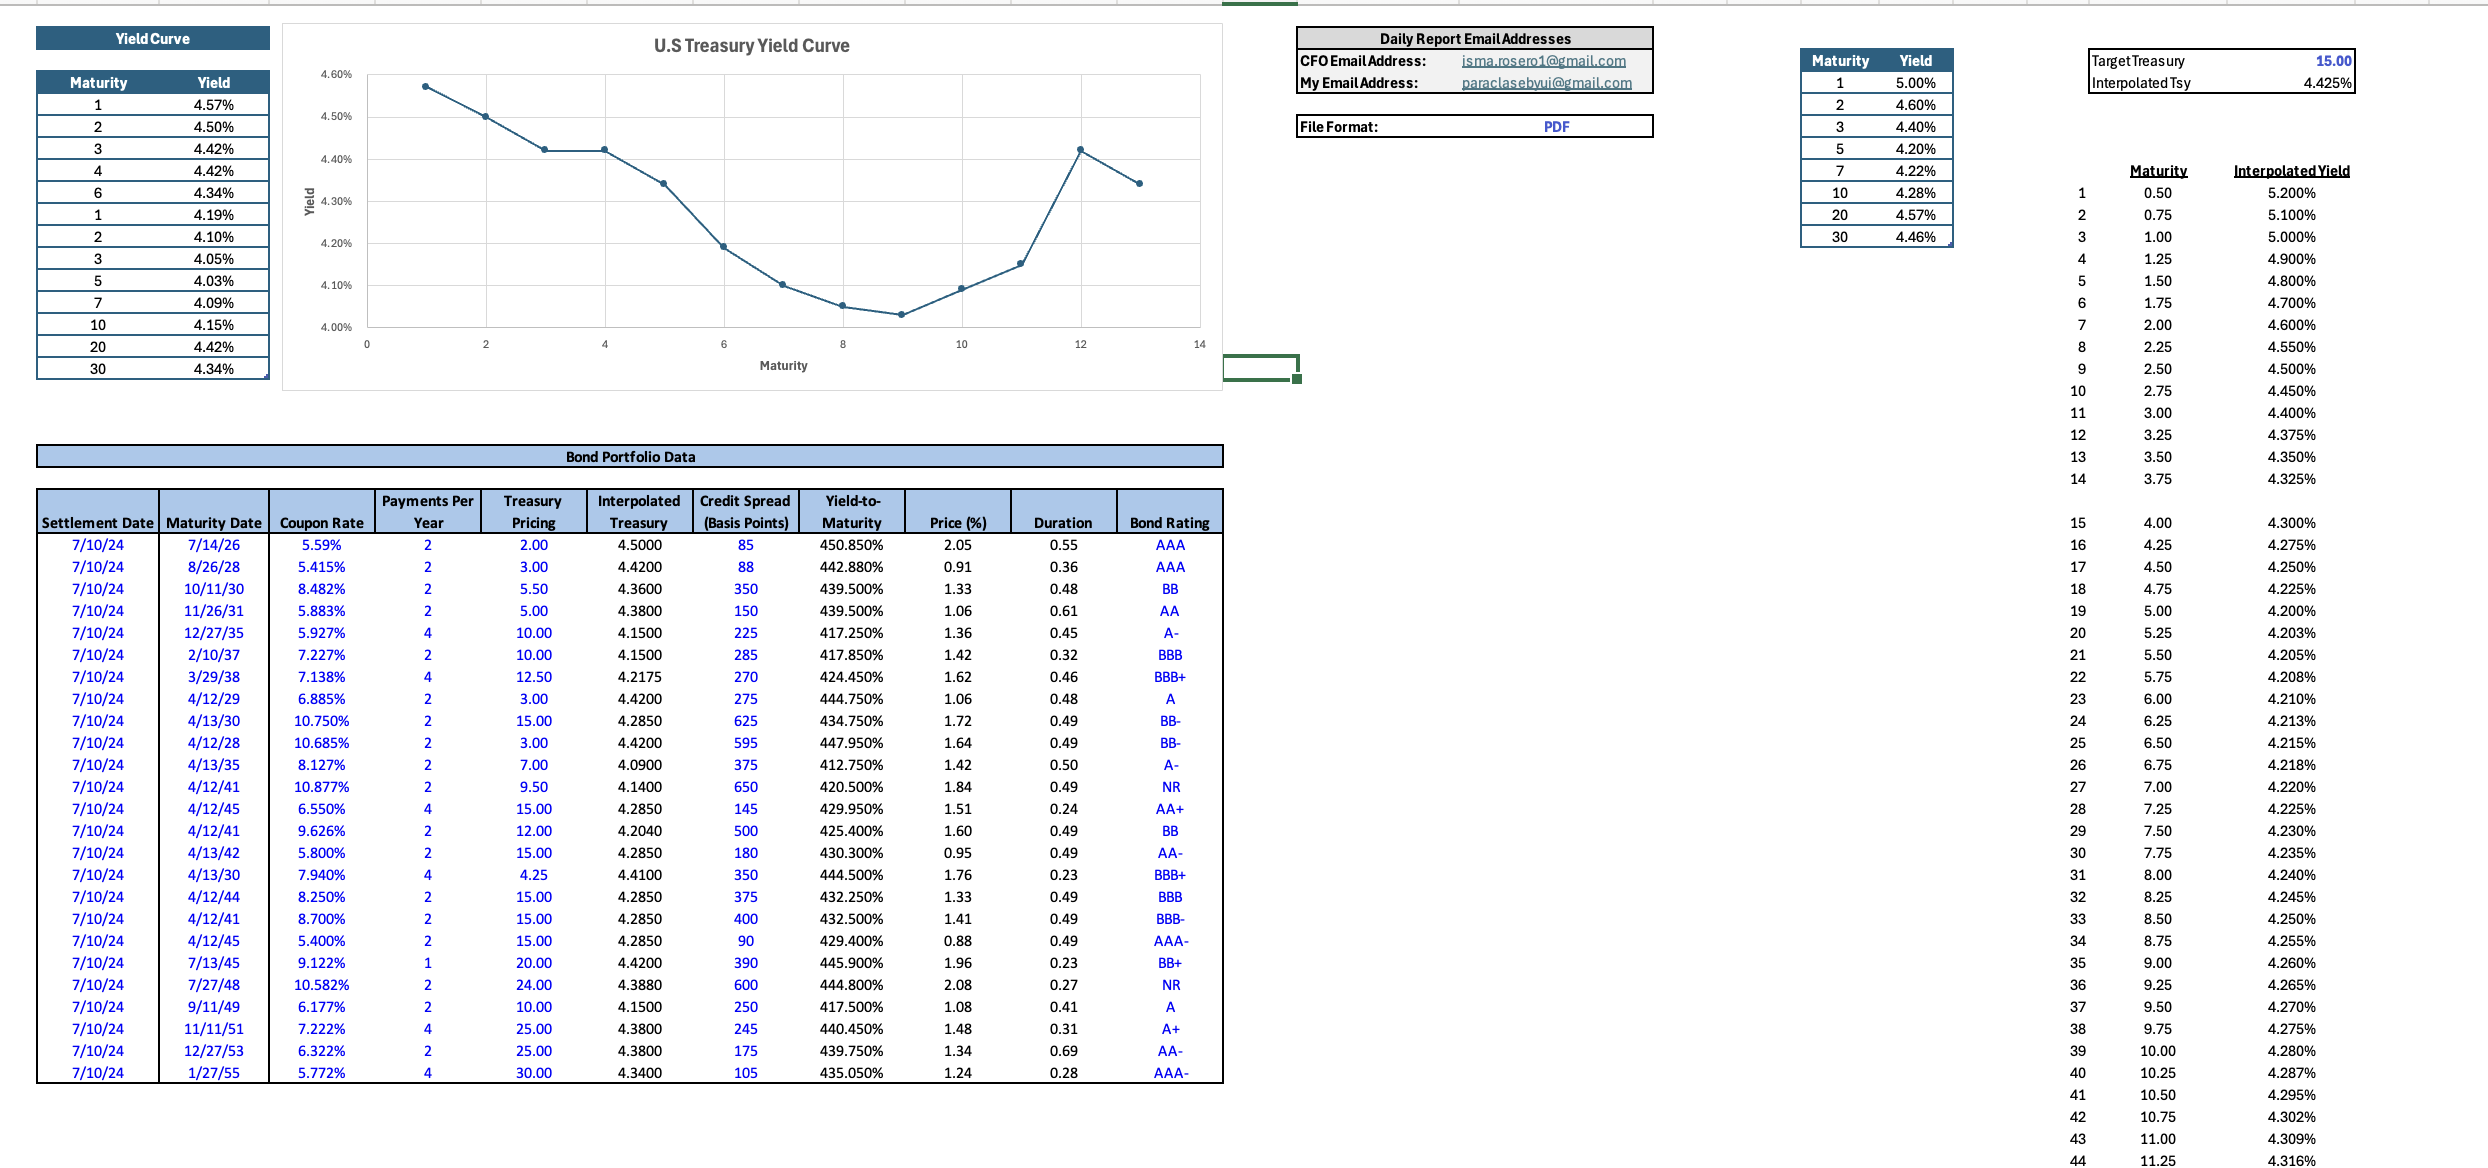Select the Duration value 0.69

coord(1063,1051)
